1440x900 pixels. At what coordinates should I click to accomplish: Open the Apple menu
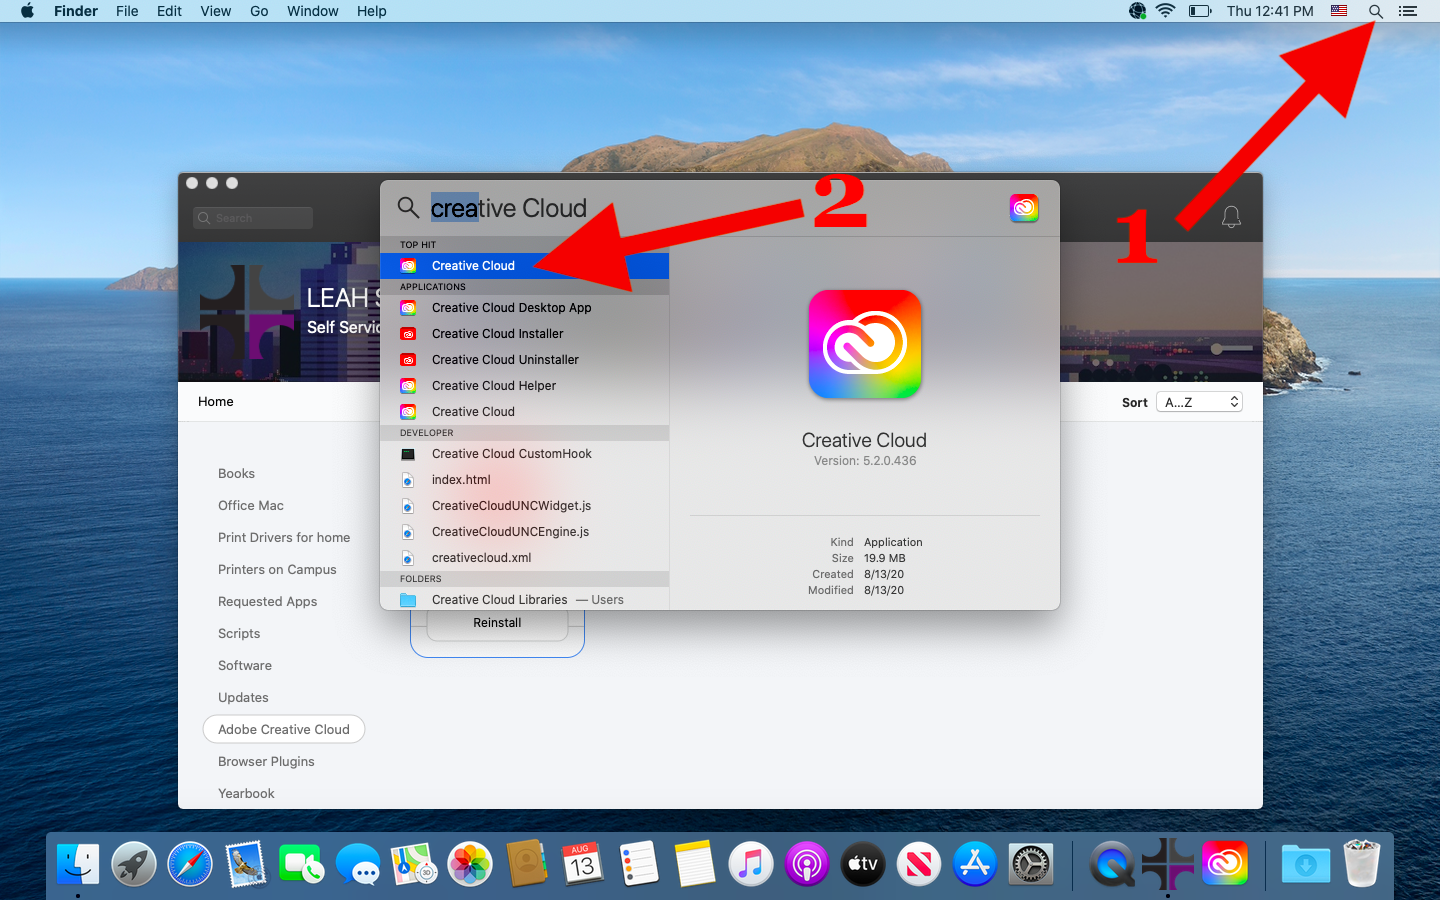pos(27,11)
